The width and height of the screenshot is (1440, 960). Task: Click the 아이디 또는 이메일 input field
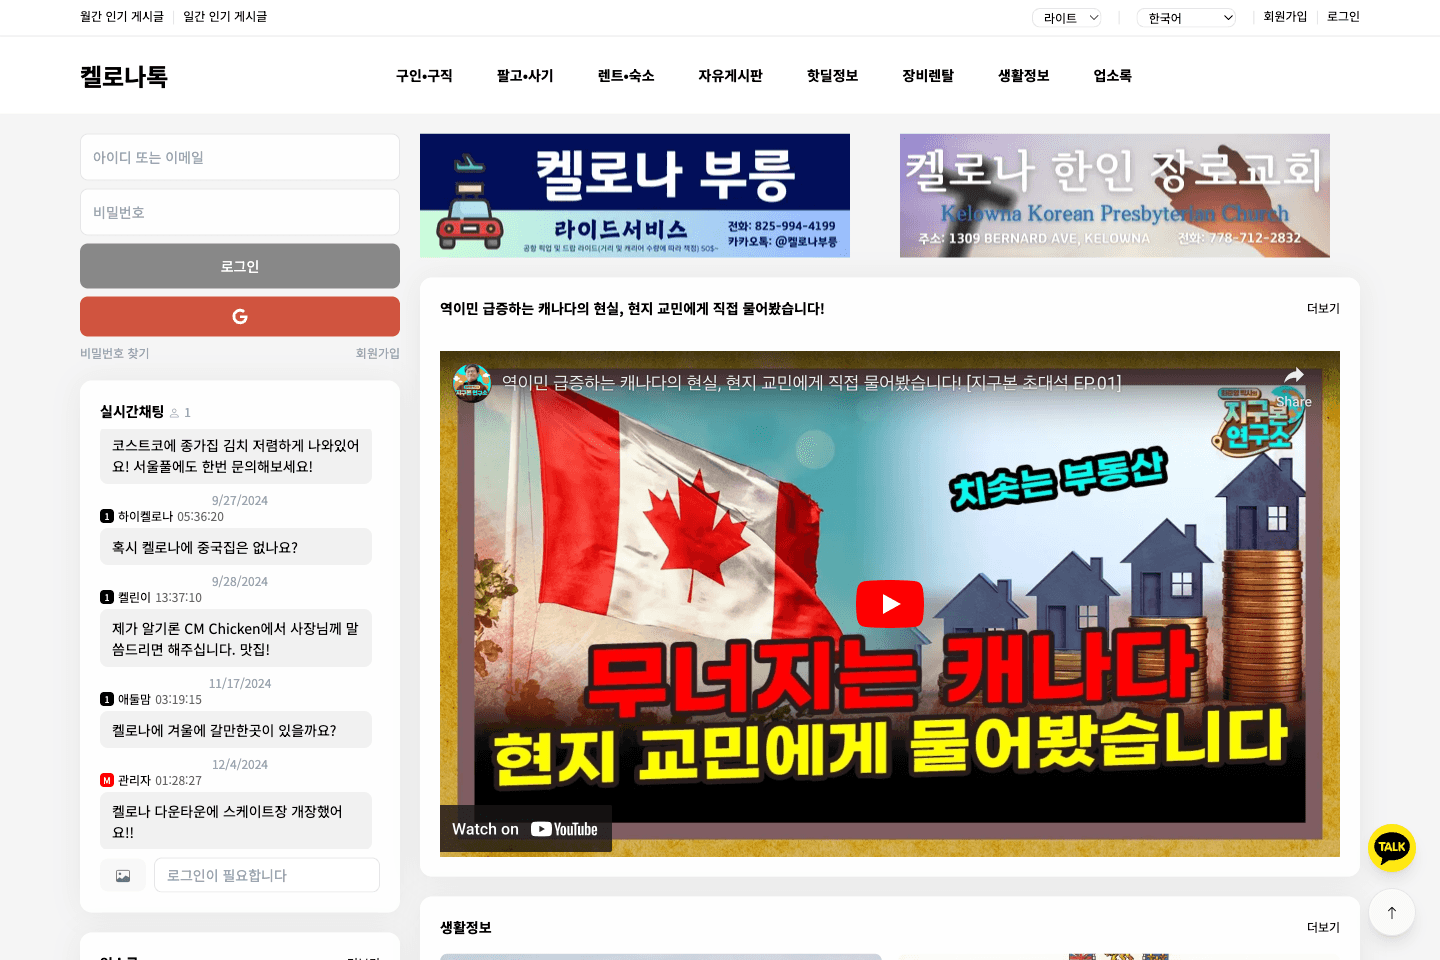(239, 157)
